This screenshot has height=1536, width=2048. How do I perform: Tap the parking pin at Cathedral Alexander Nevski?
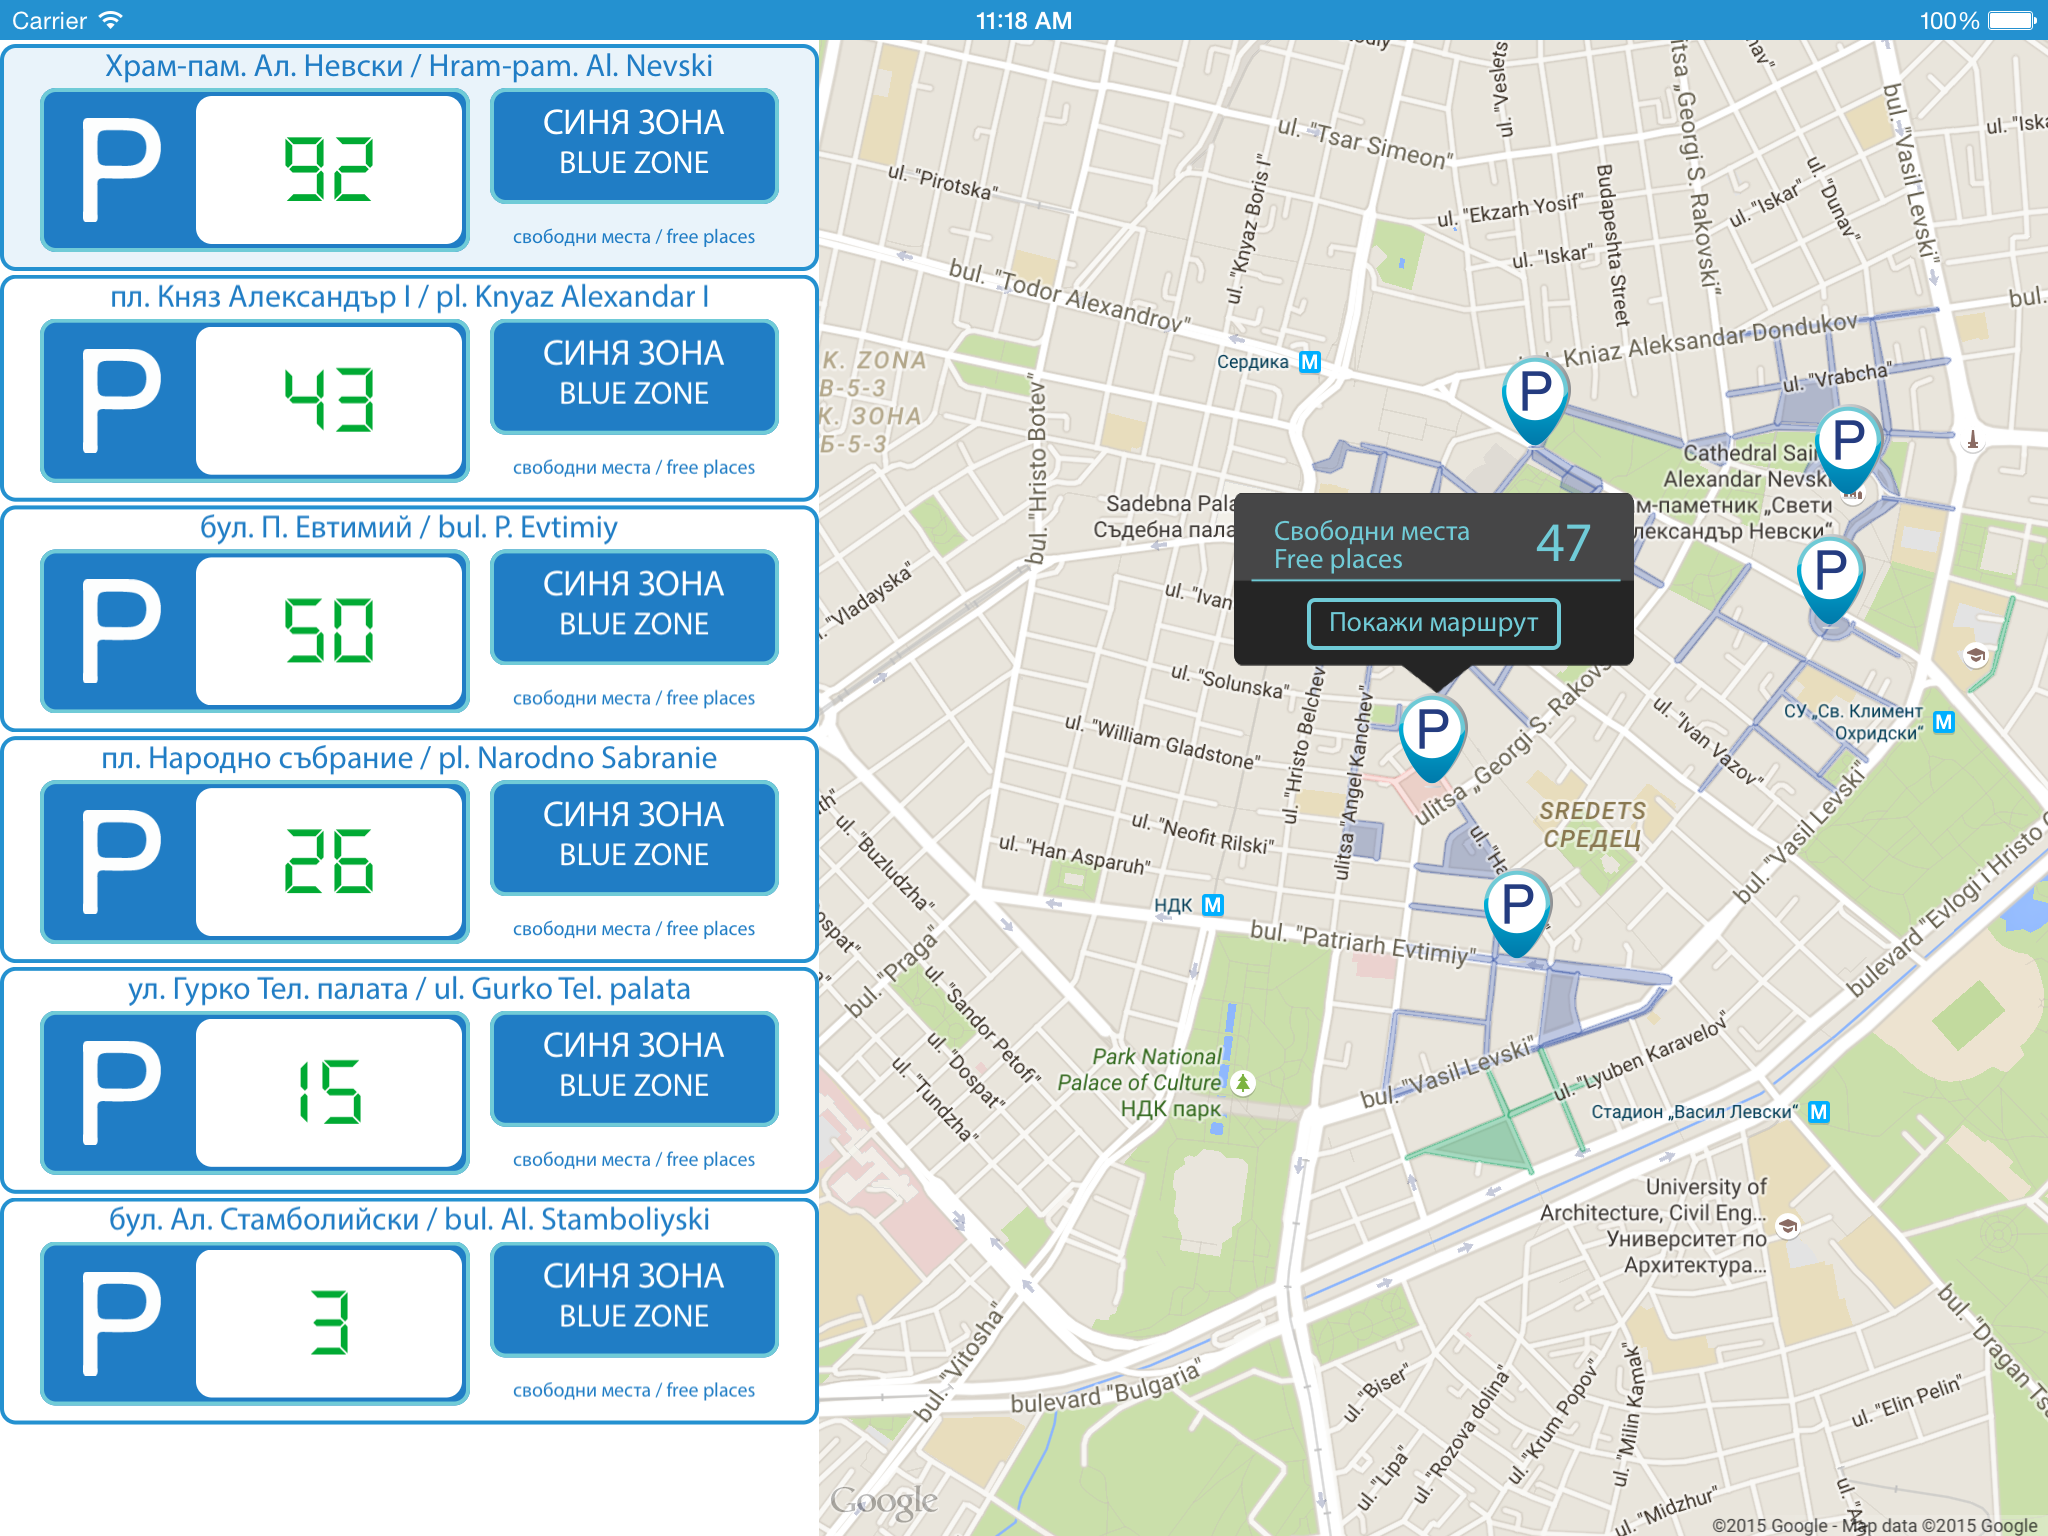click(x=1848, y=443)
